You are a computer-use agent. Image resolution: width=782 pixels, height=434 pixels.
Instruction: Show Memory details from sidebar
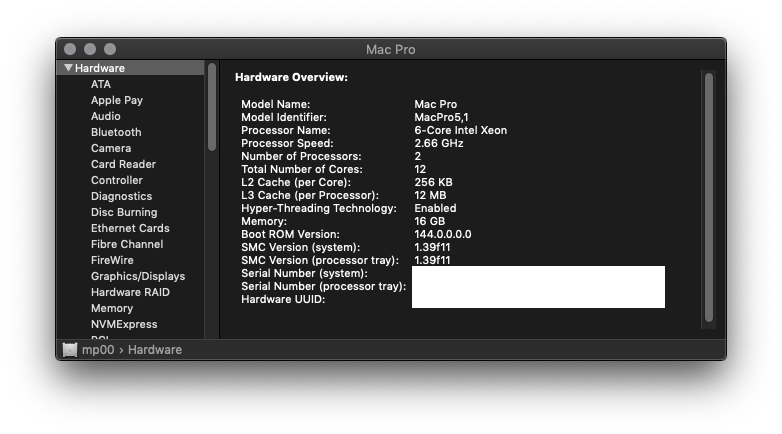point(112,308)
